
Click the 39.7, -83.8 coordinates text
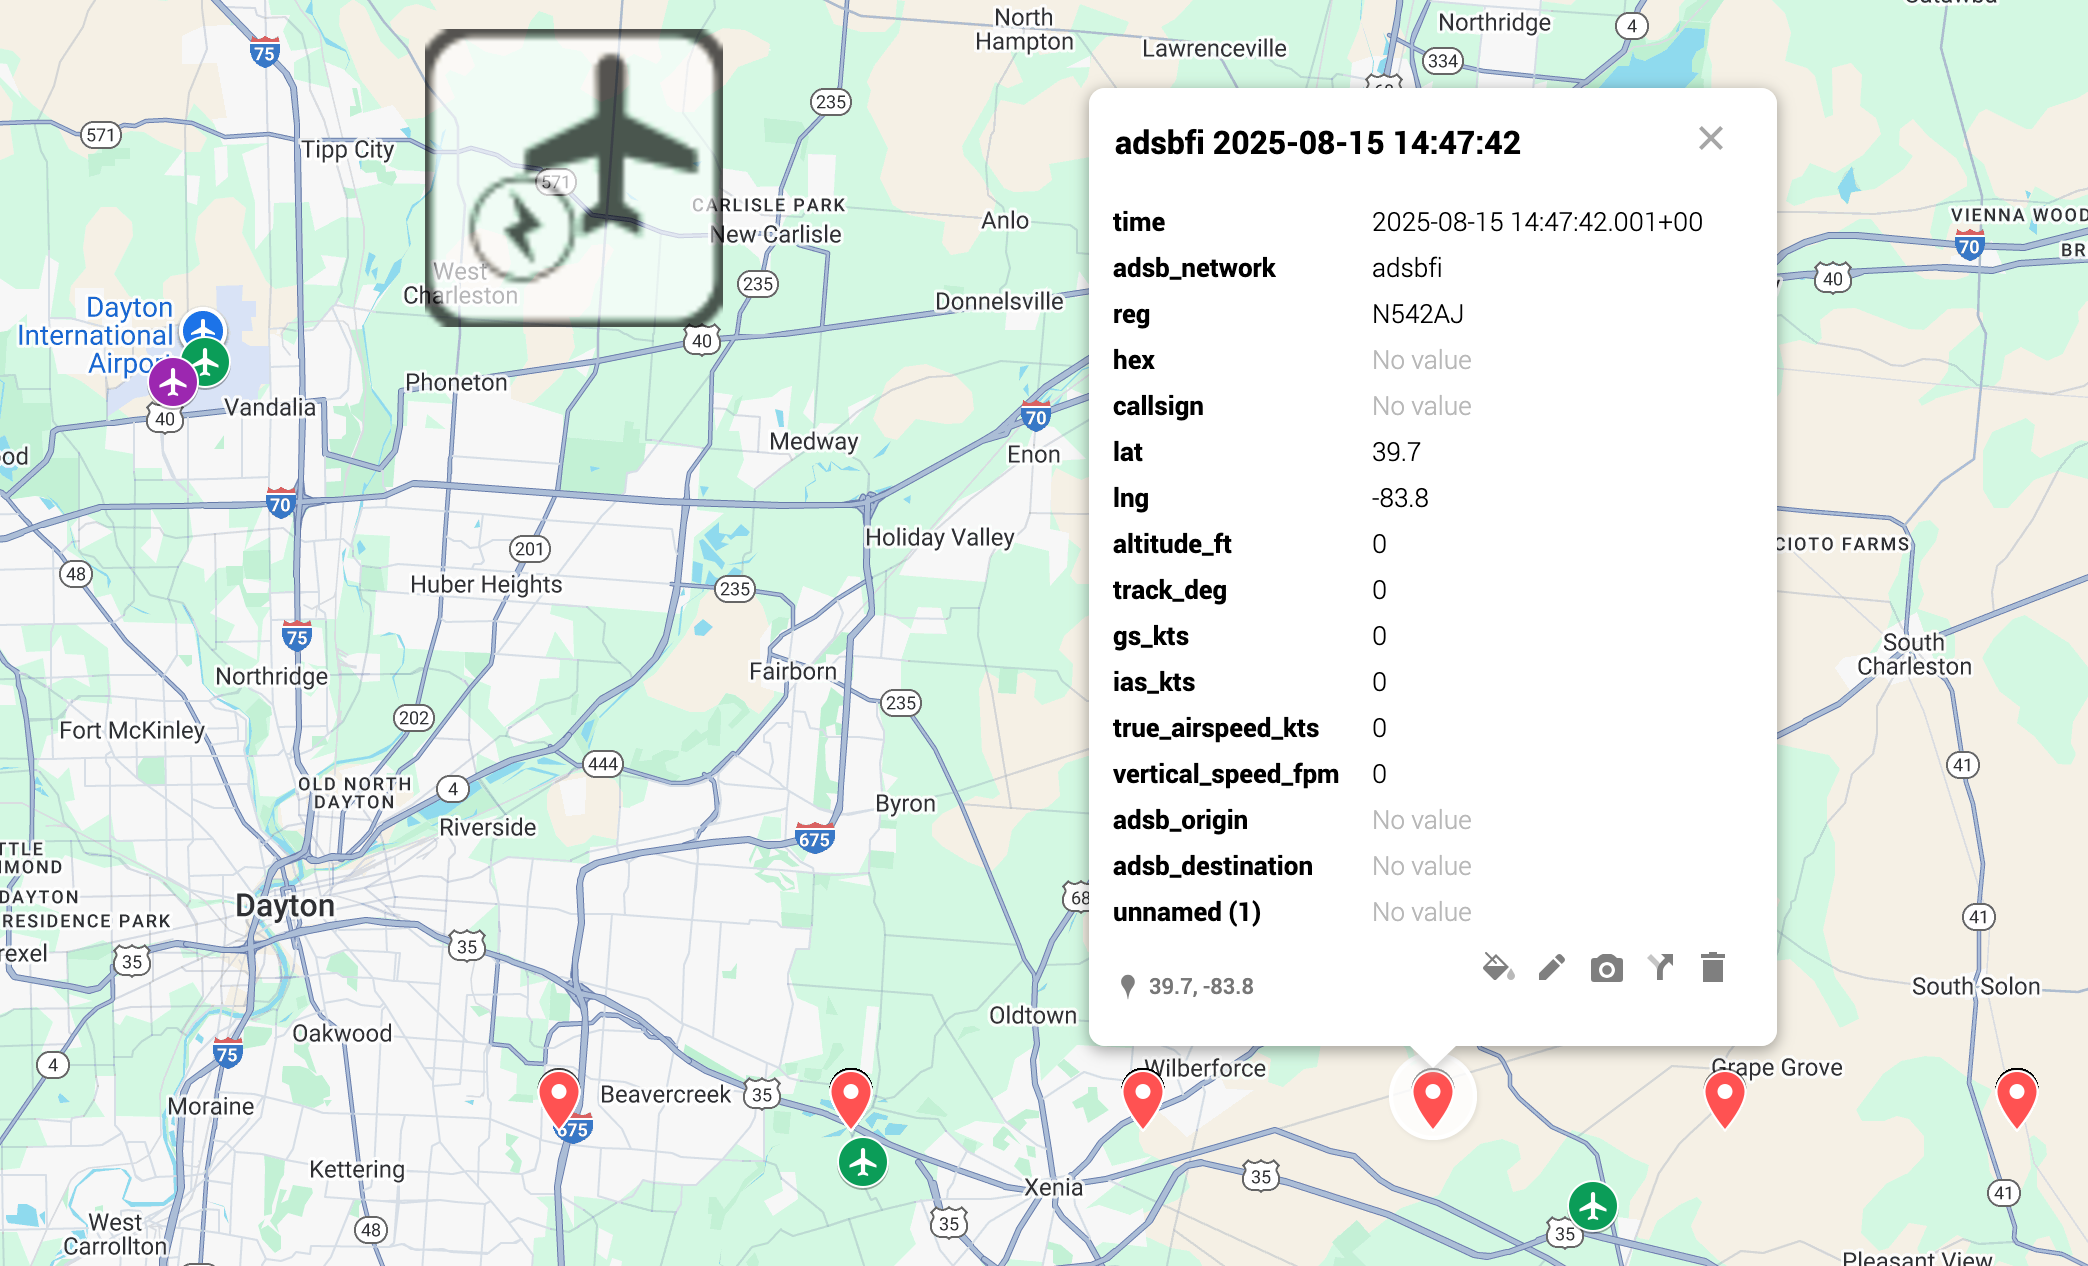click(1200, 986)
